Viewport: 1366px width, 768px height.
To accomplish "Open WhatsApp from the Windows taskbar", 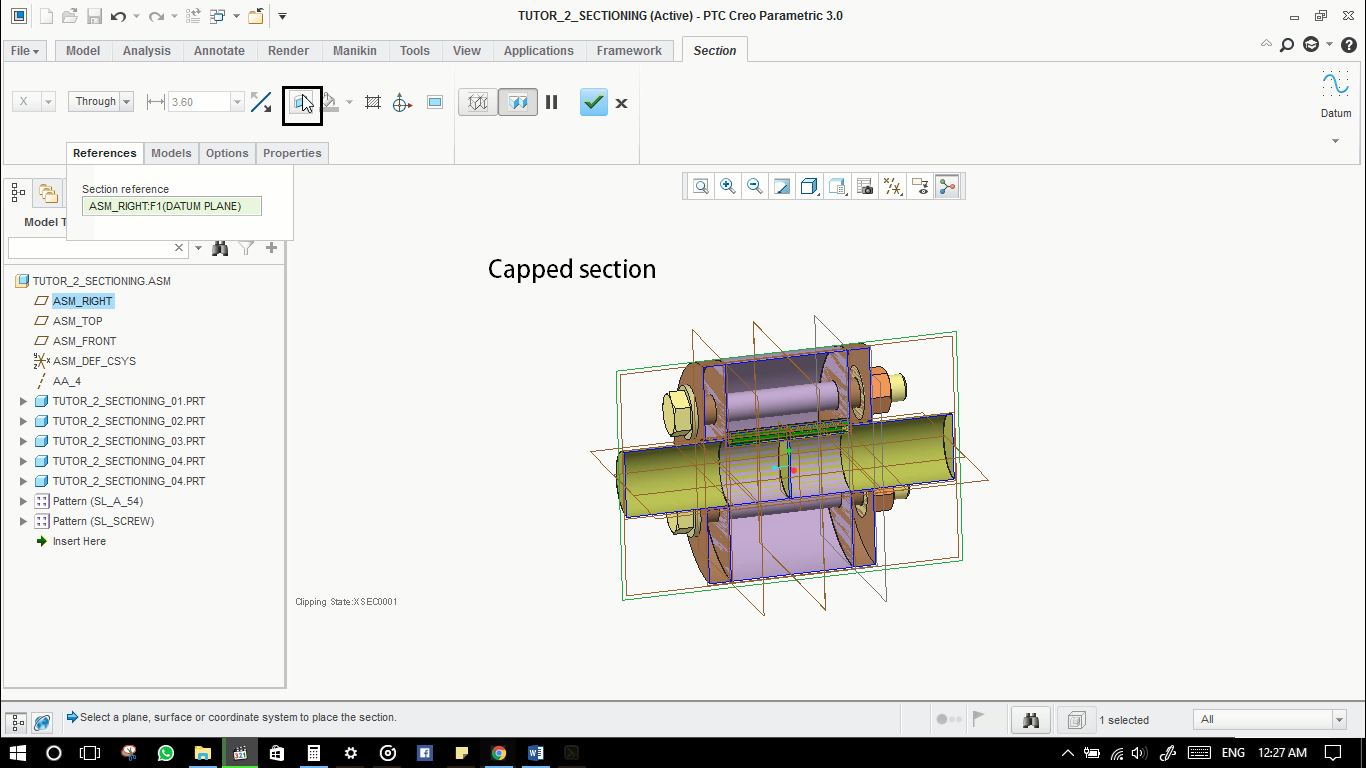I will 166,753.
